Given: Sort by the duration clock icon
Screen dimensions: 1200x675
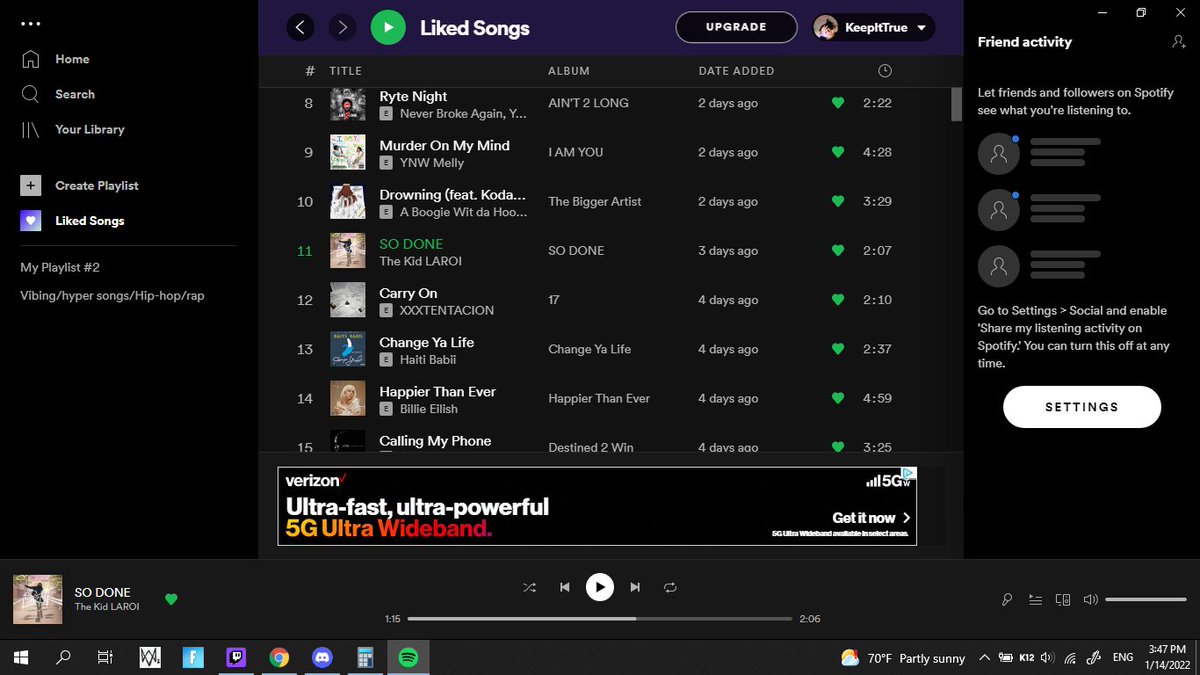Looking at the screenshot, I should (x=884, y=71).
